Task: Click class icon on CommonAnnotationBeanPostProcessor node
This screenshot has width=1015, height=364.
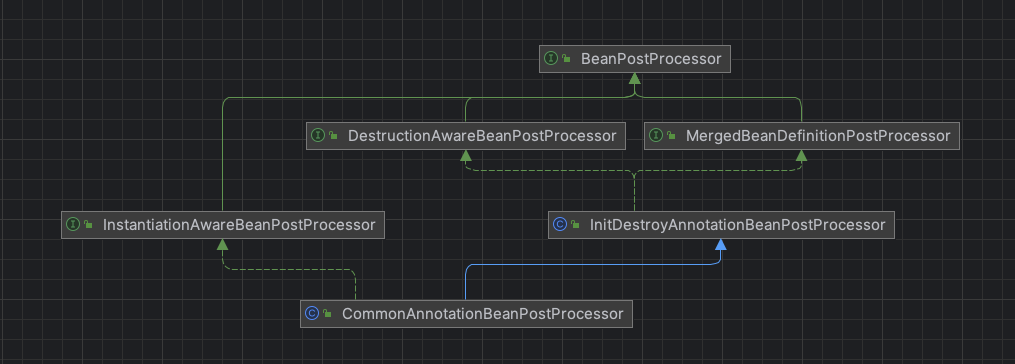Action: (x=312, y=313)
